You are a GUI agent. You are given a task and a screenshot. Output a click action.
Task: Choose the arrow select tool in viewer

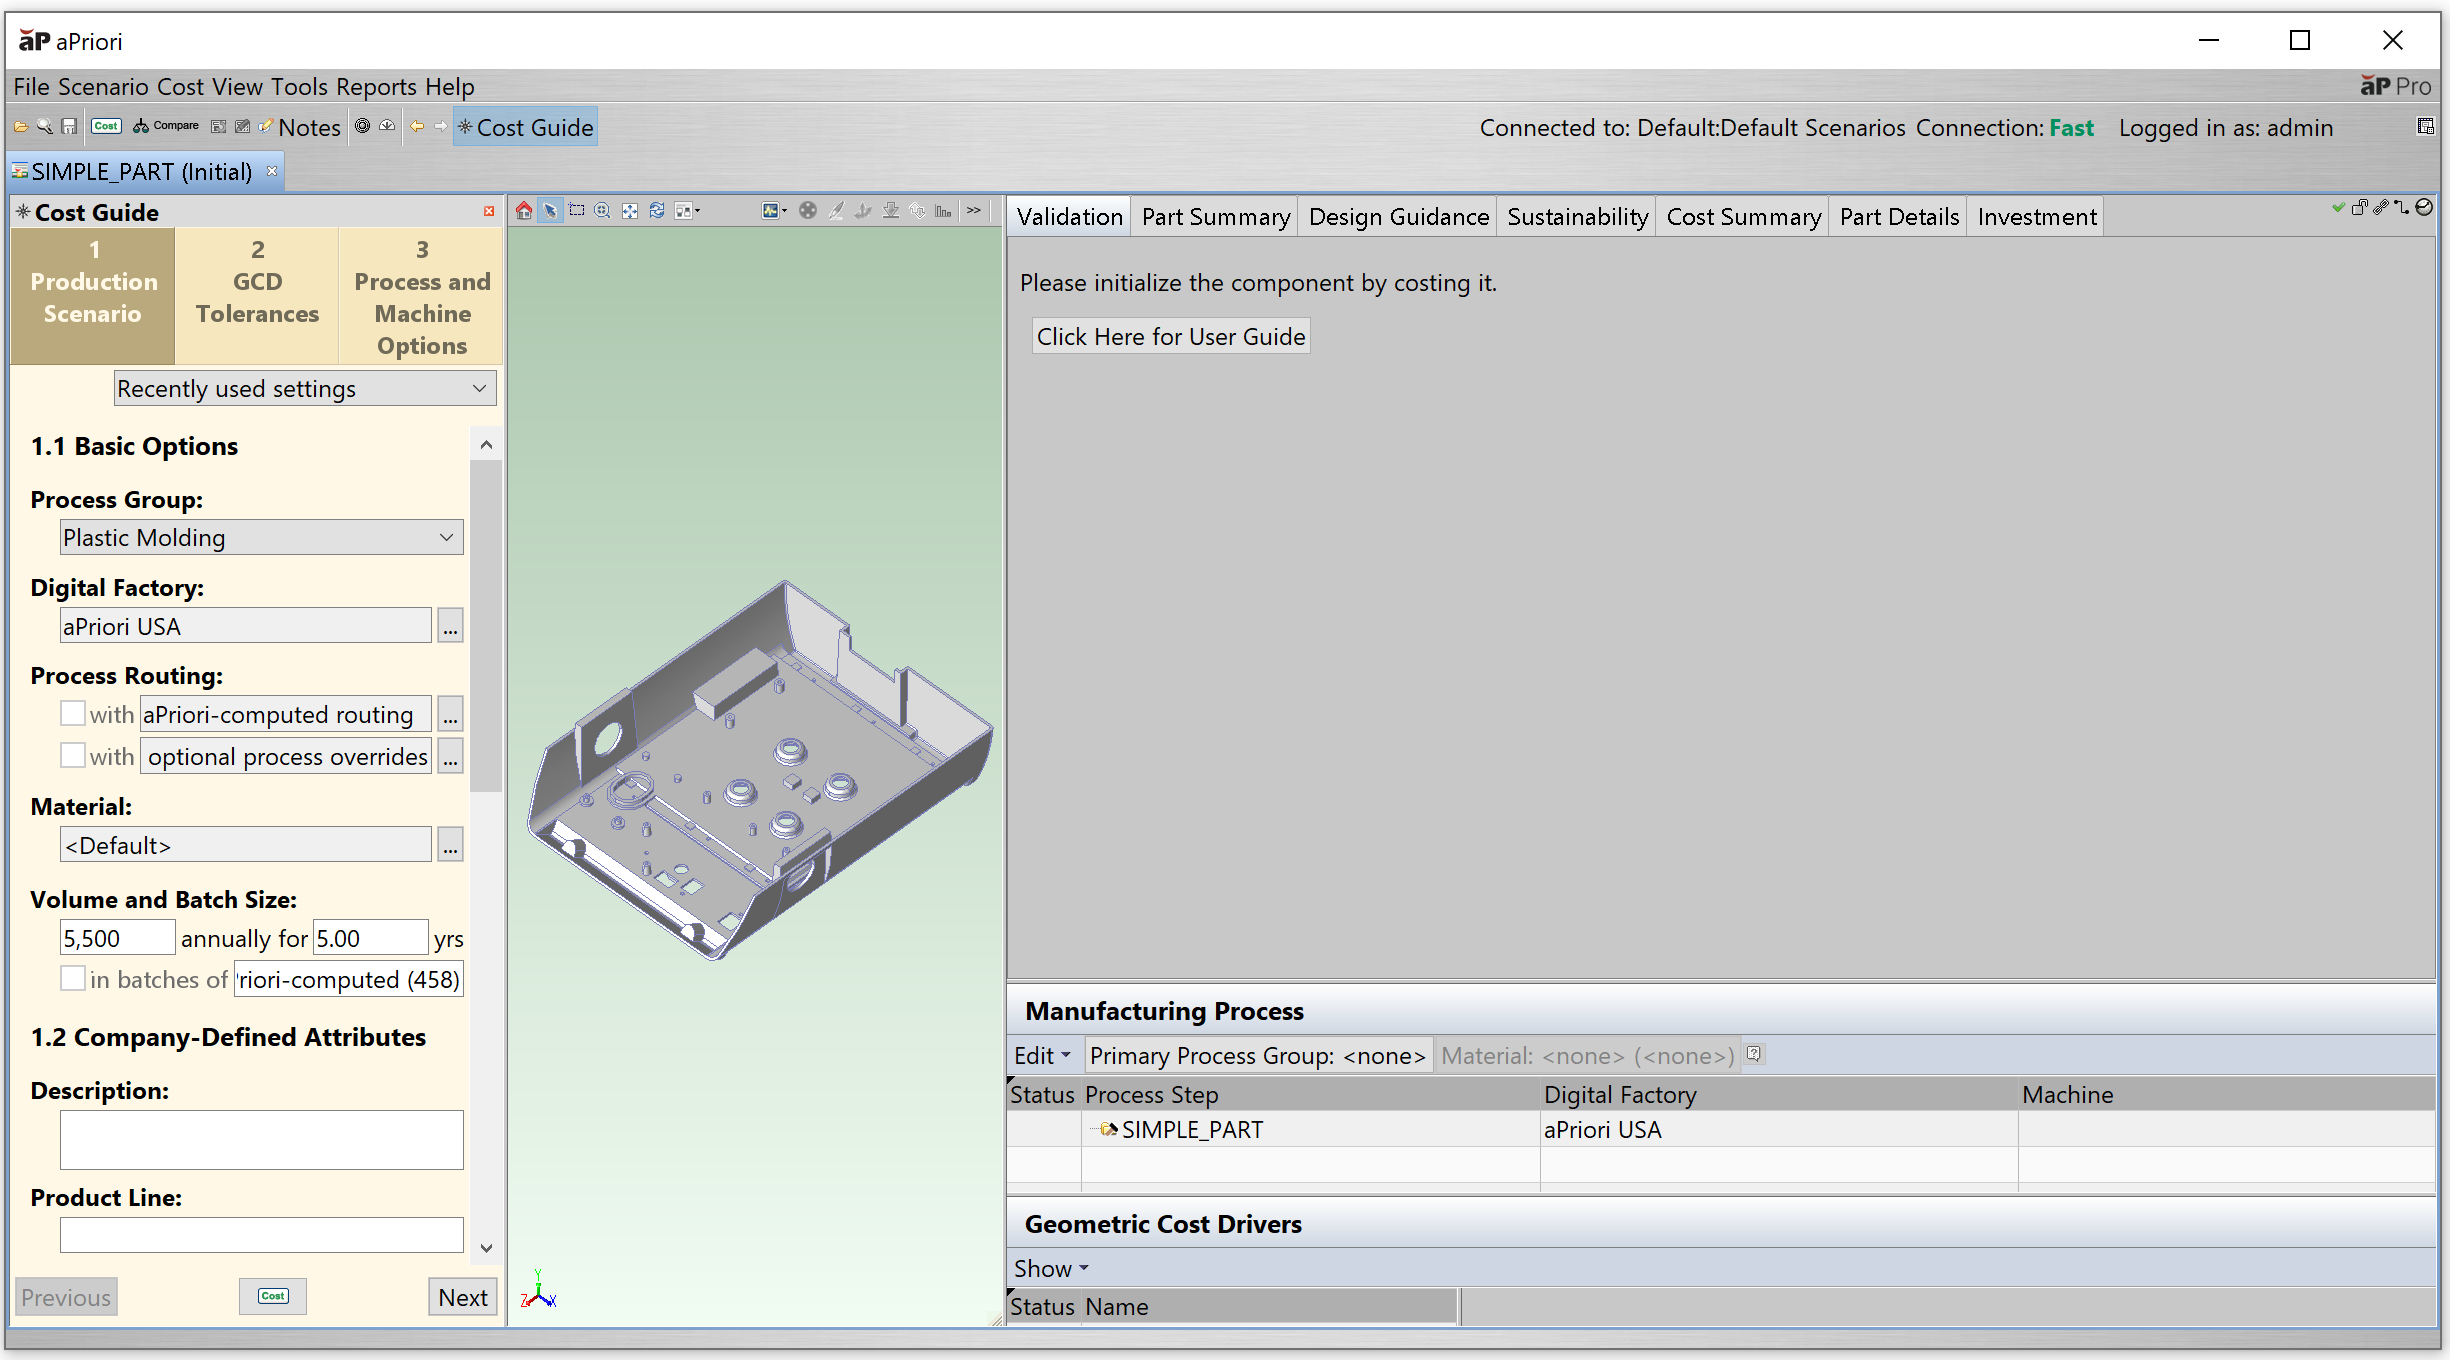tap(550, 211)
